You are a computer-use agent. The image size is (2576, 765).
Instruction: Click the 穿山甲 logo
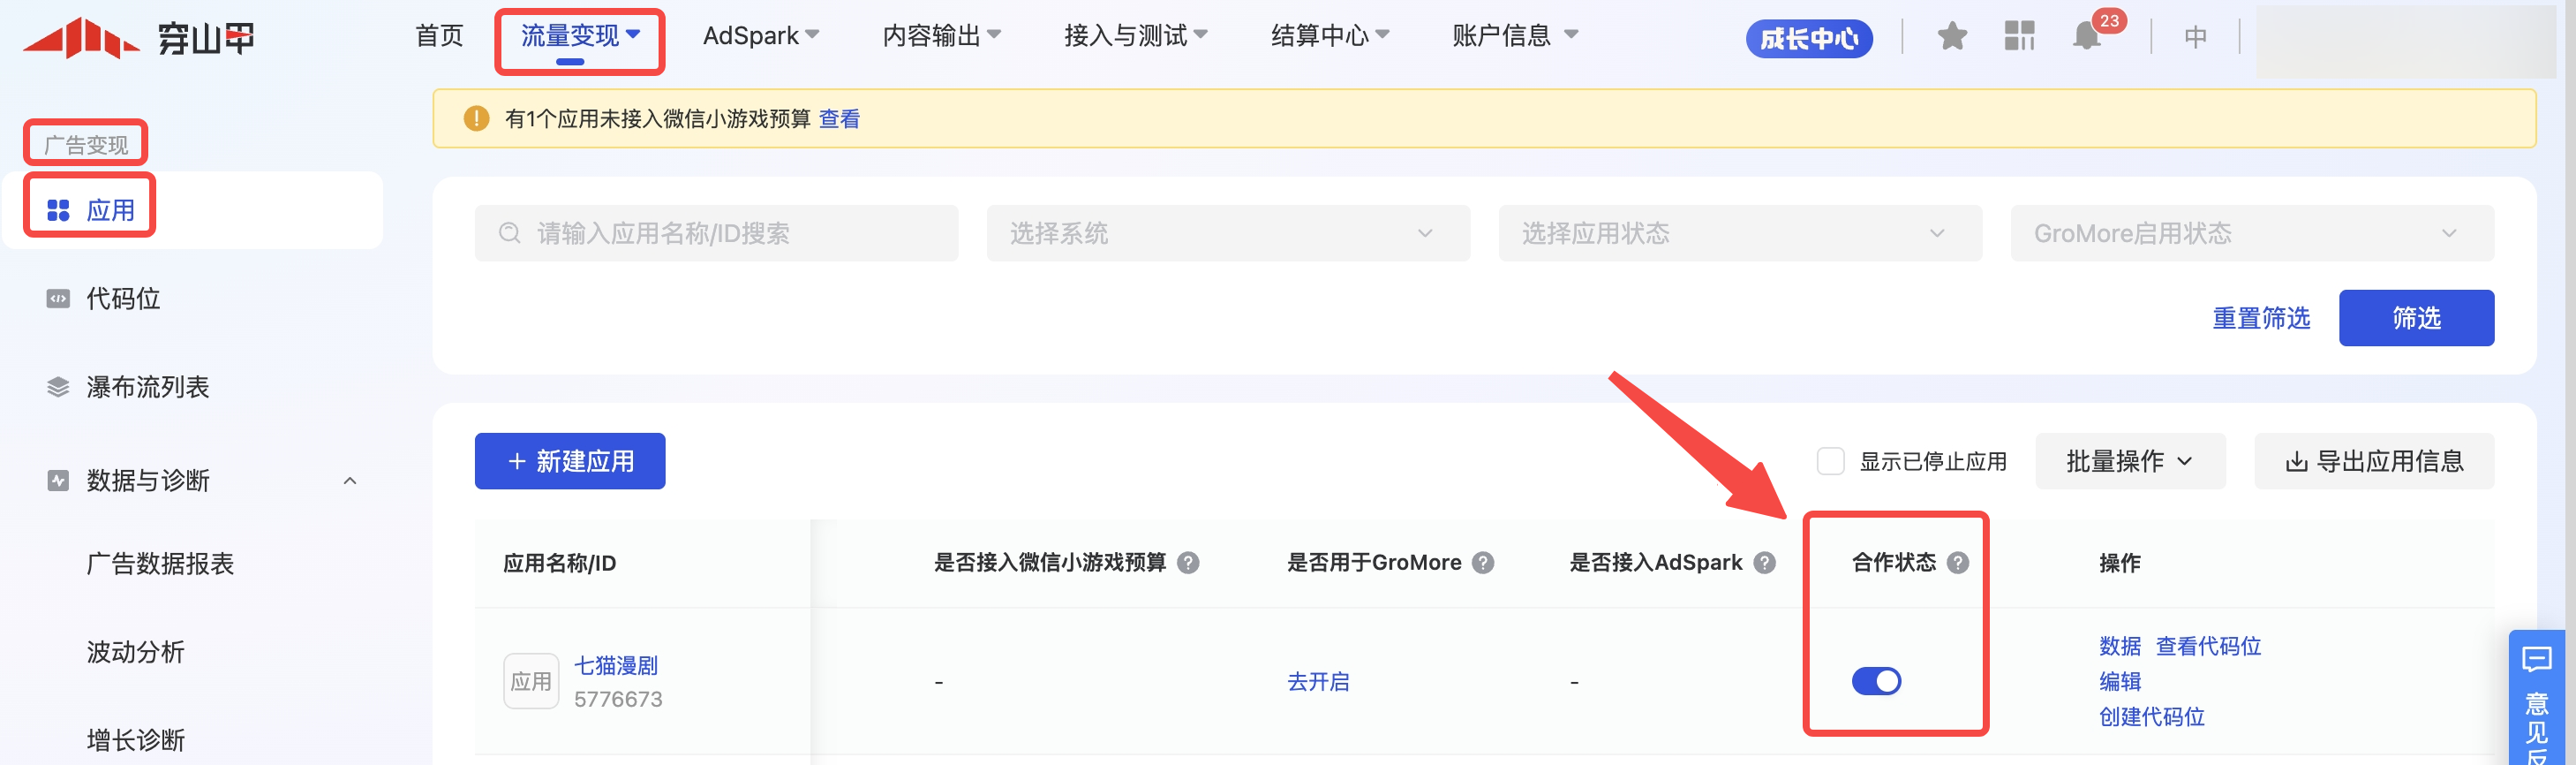(x=139, y=38)
